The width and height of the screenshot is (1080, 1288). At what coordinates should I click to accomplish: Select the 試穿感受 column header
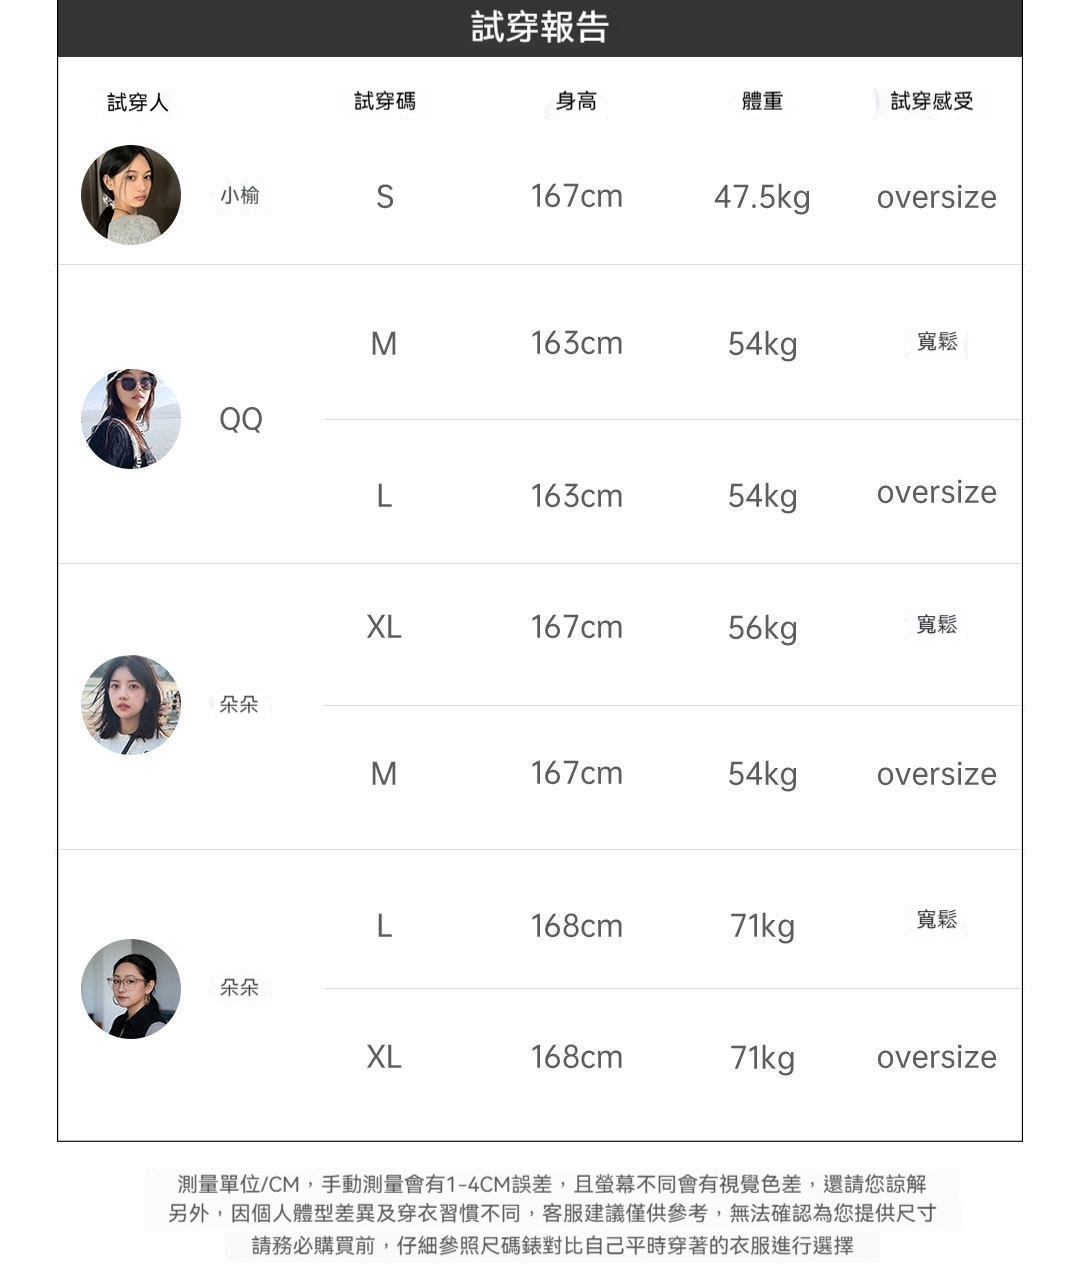point(932,101)
